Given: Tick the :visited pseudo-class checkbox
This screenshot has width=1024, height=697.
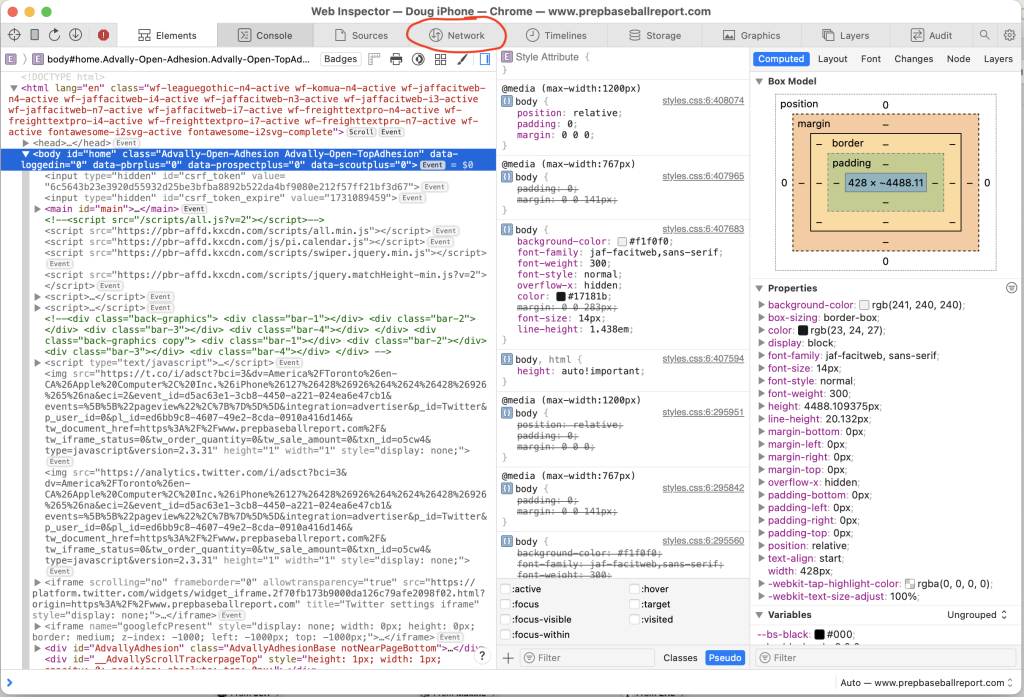Looking at the screenshot, I should pos(634,619).
